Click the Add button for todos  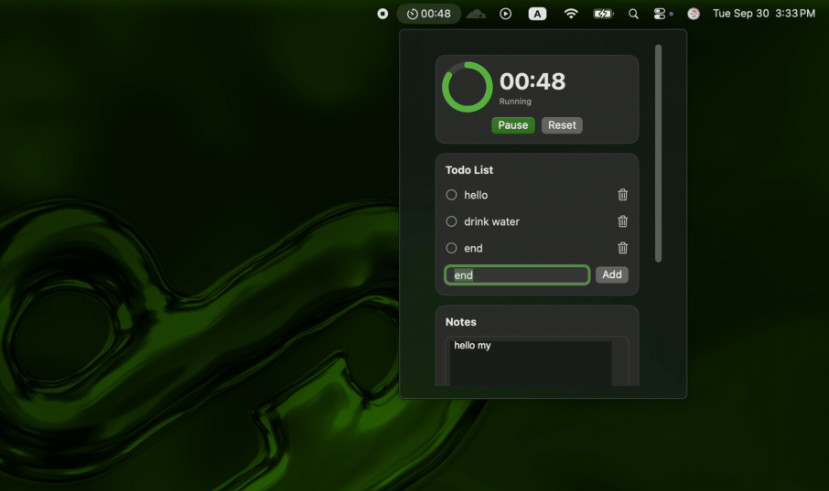tap(612, 275)
